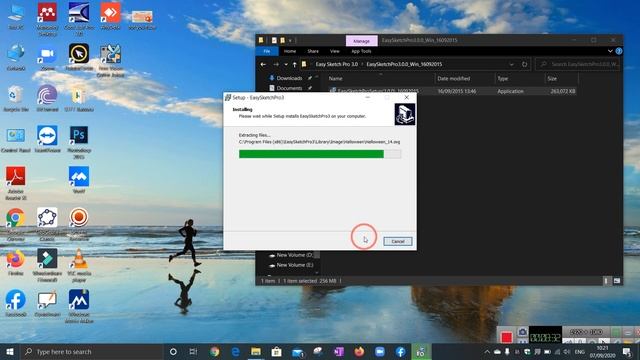
Task: Click the 16/09/2015 13:46 date cell
Action: click(457, 91)
